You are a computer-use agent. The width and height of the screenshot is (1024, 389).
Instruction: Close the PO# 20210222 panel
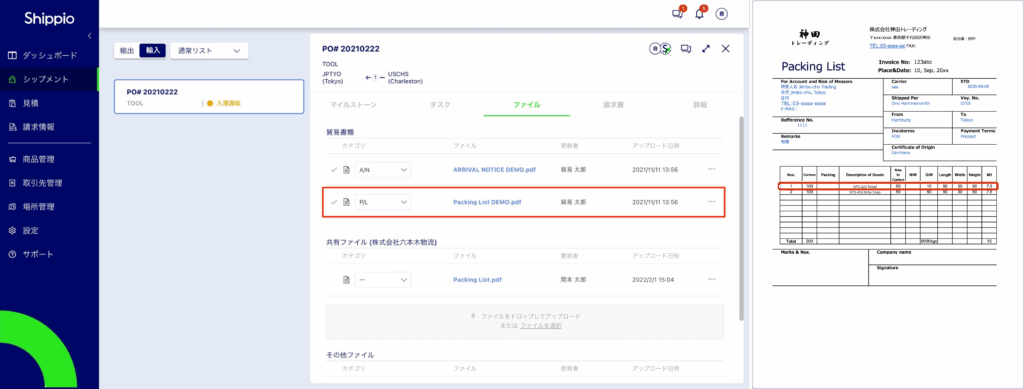725,49
